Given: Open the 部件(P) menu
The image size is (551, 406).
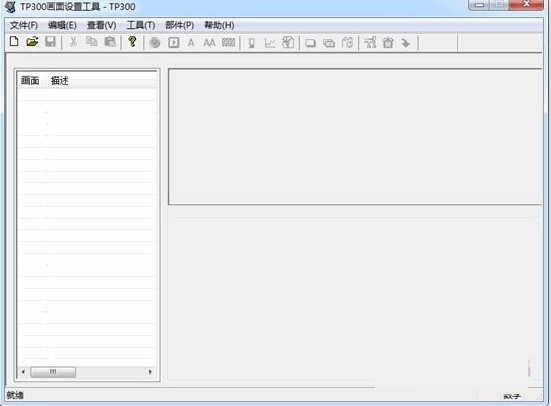Looking at the screenshot, I should tap(180, 25).
